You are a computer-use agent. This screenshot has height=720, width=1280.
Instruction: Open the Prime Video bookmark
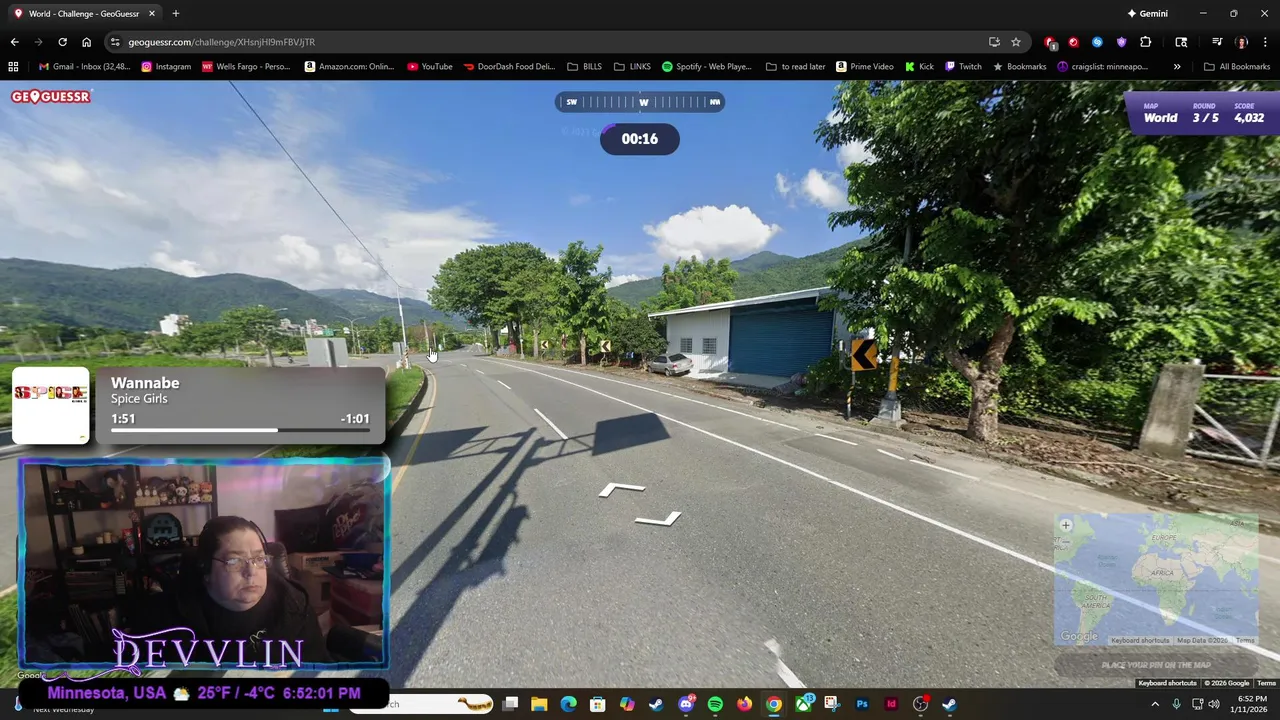(x=865, y=67)
